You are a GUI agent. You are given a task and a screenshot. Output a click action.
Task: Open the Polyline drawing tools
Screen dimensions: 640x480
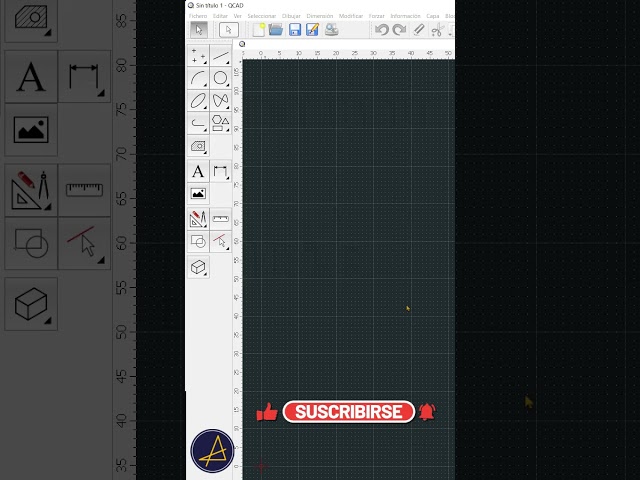198,123
